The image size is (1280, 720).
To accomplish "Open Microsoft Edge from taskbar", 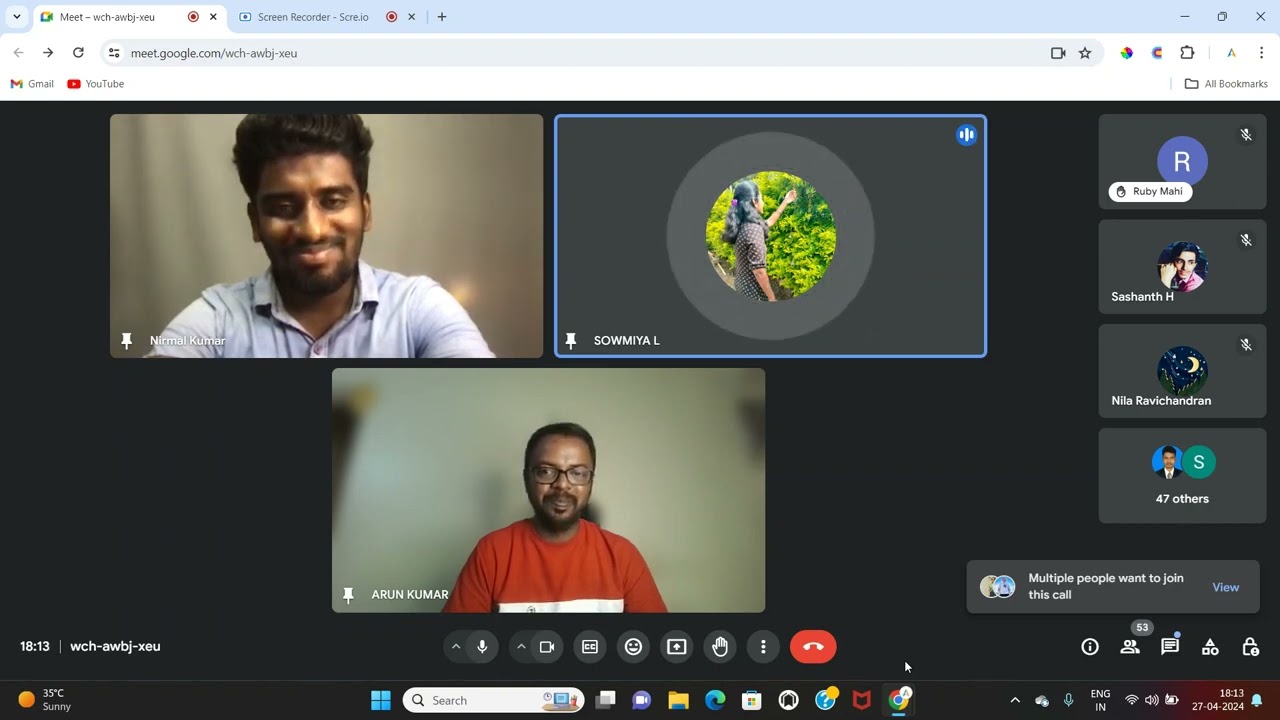I will click(x=715, y=700).
